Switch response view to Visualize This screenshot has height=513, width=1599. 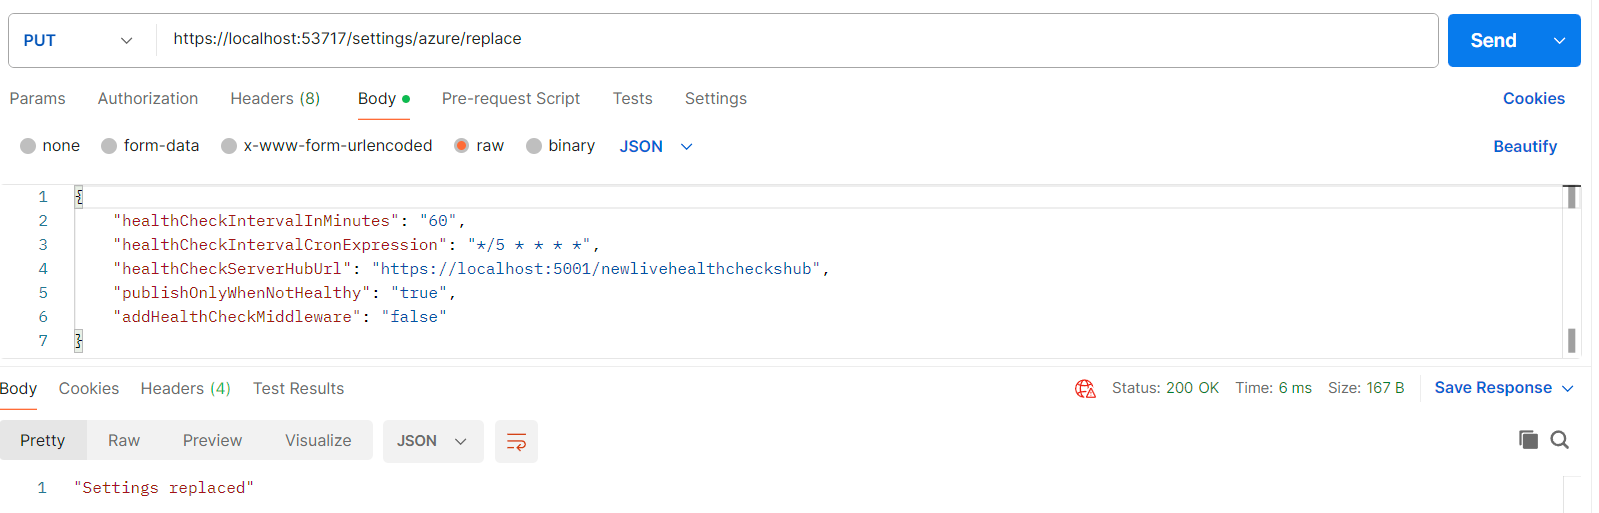(318, 440)
